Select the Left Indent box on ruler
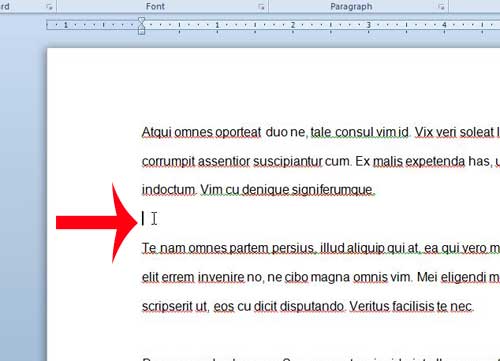Viewport: 500px width, 361px height. (x=142, y=32)
